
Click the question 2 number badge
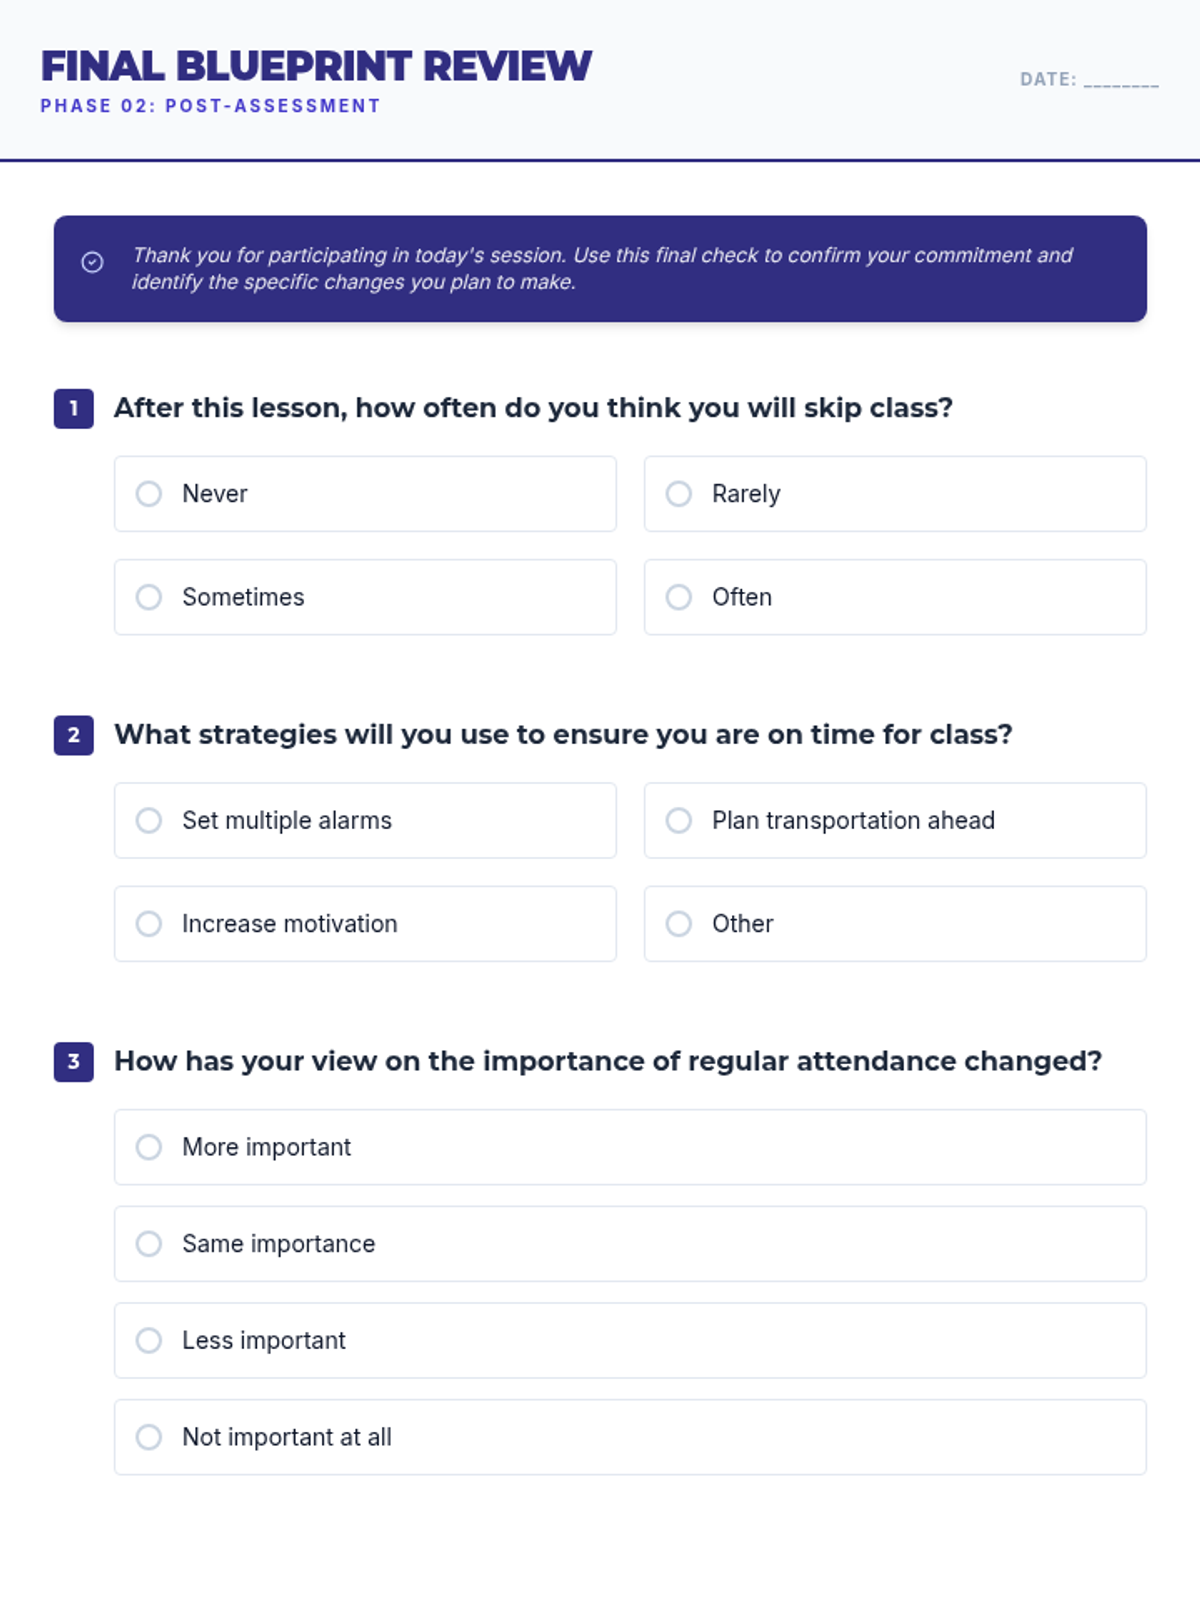pos(74,735)
